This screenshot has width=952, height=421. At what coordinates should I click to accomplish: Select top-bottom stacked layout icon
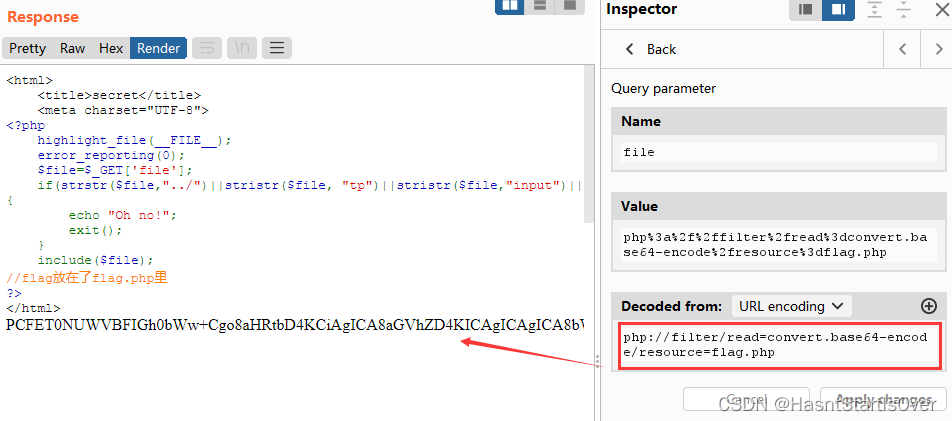pyautogui.click(x=540, y=6)
